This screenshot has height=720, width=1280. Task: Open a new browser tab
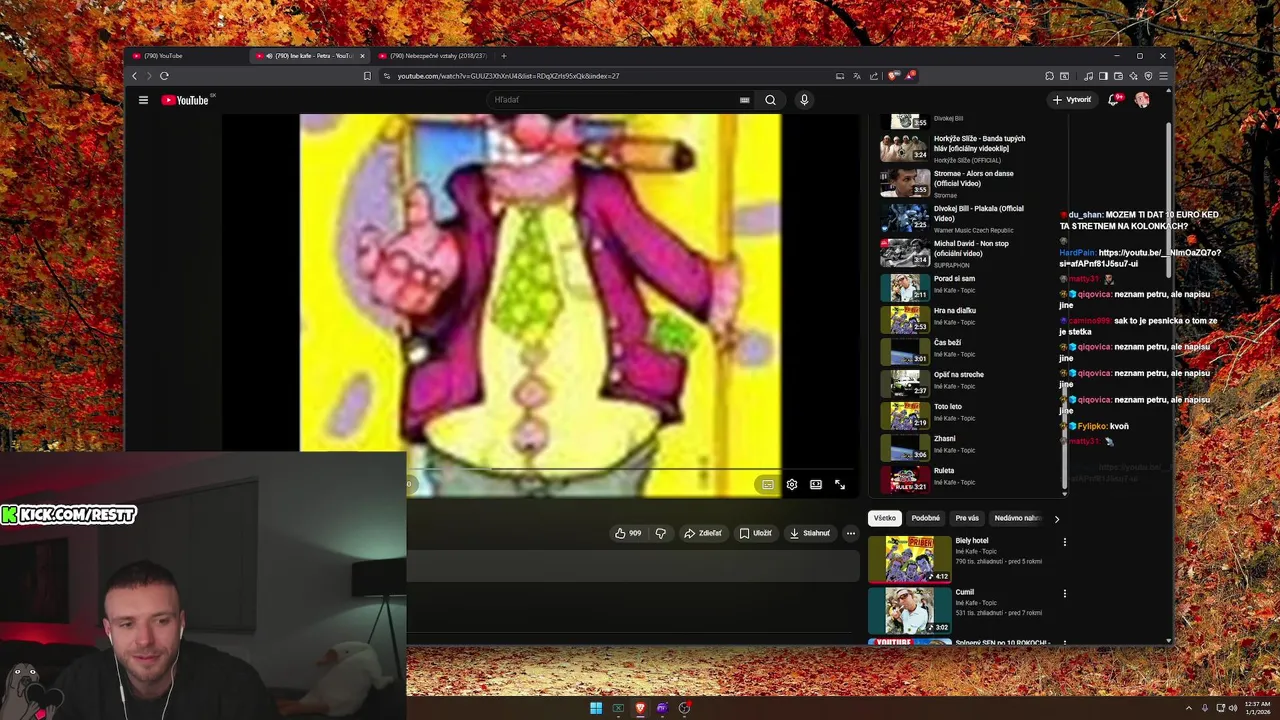503,56
